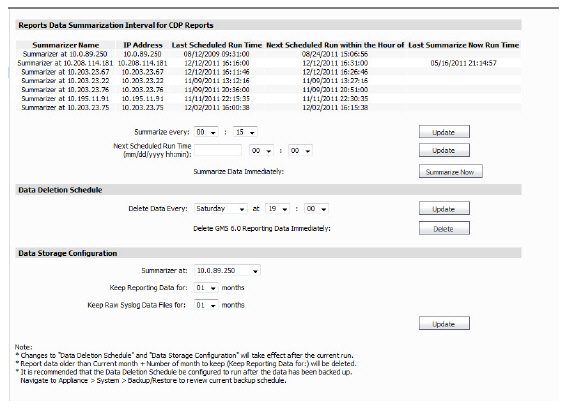Click Update for Data Deletion Schedule
This screenshot has height=417, width=576.
[x=444, y=209]
